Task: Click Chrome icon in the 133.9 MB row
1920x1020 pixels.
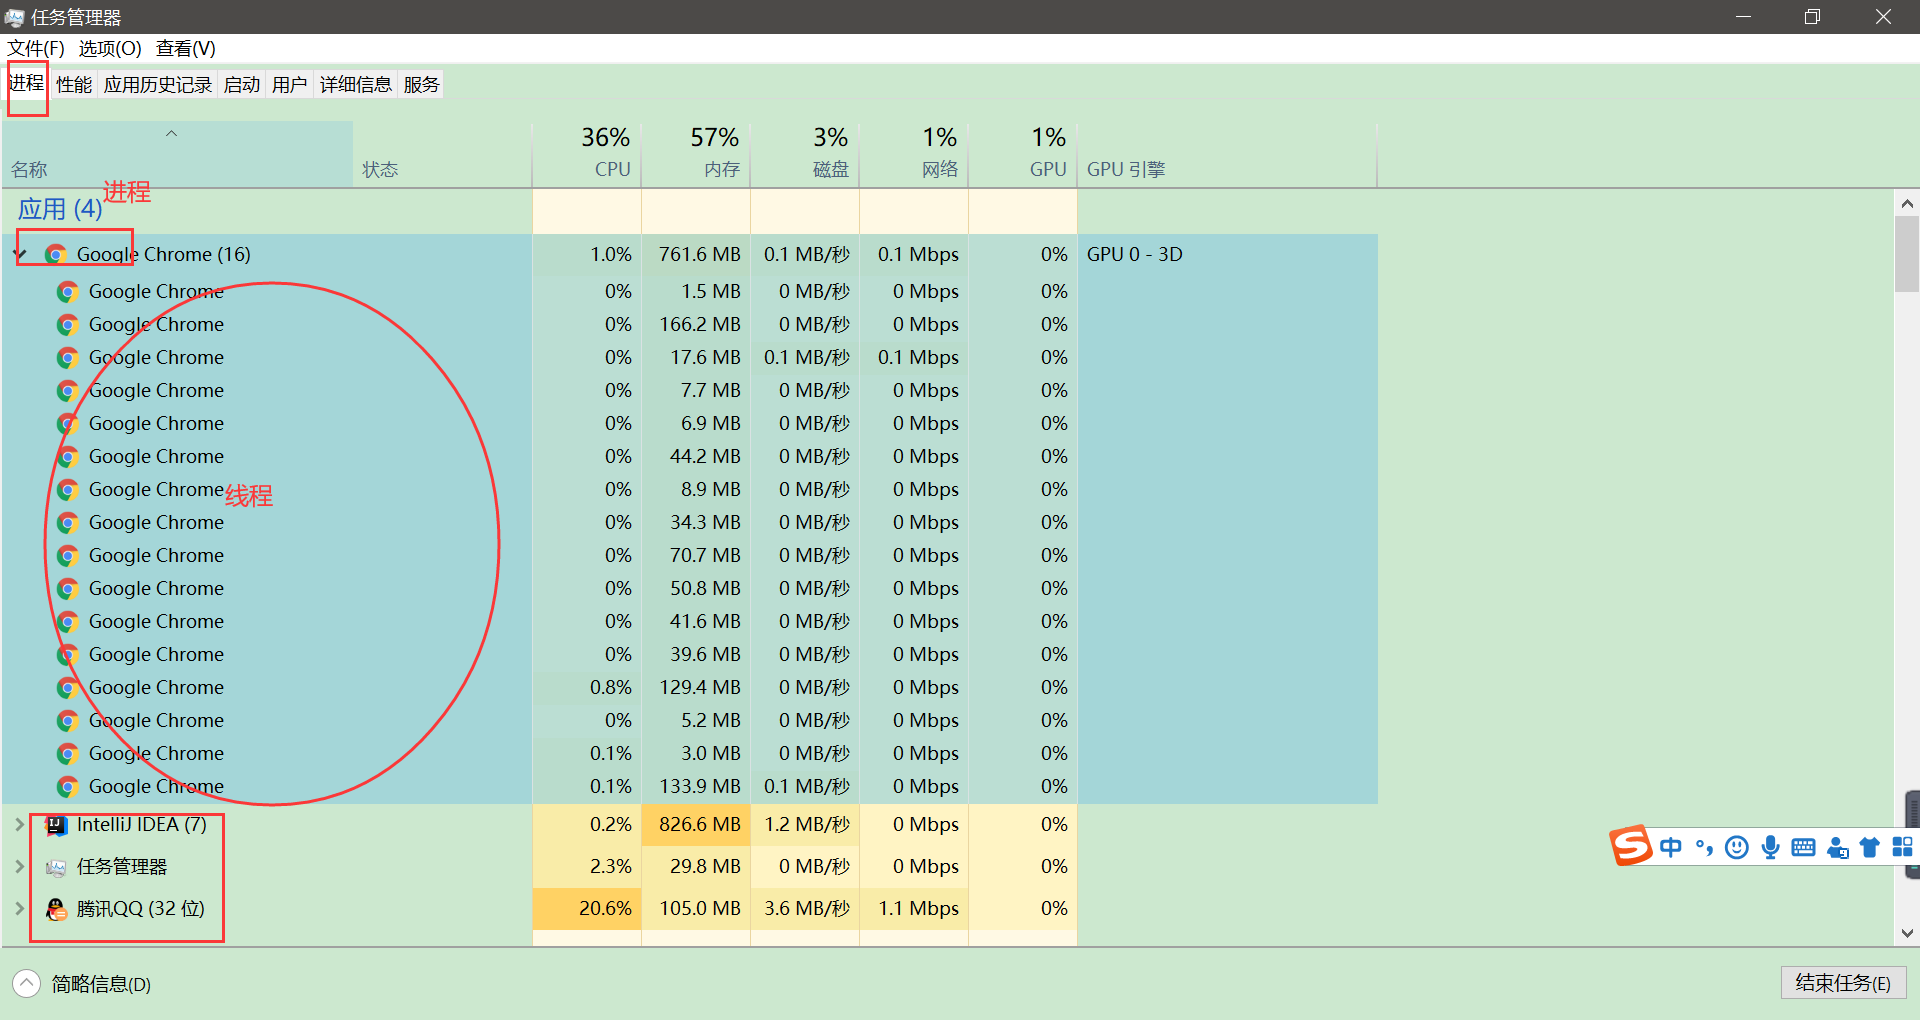Action: click(68, 787)
